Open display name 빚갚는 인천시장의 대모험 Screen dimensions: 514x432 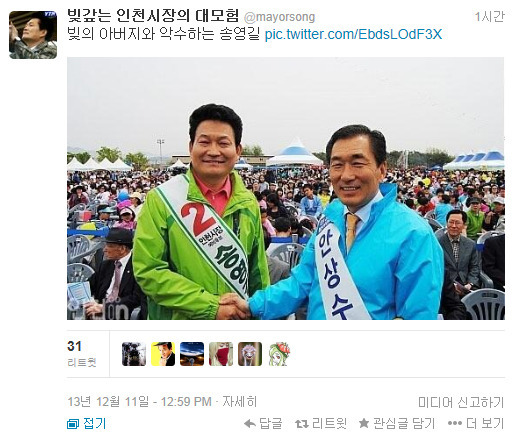point(153,15)
